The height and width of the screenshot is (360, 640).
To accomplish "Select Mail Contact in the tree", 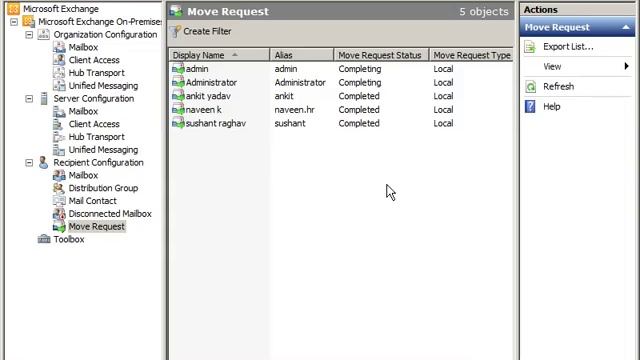I will (x=92, y=201).
